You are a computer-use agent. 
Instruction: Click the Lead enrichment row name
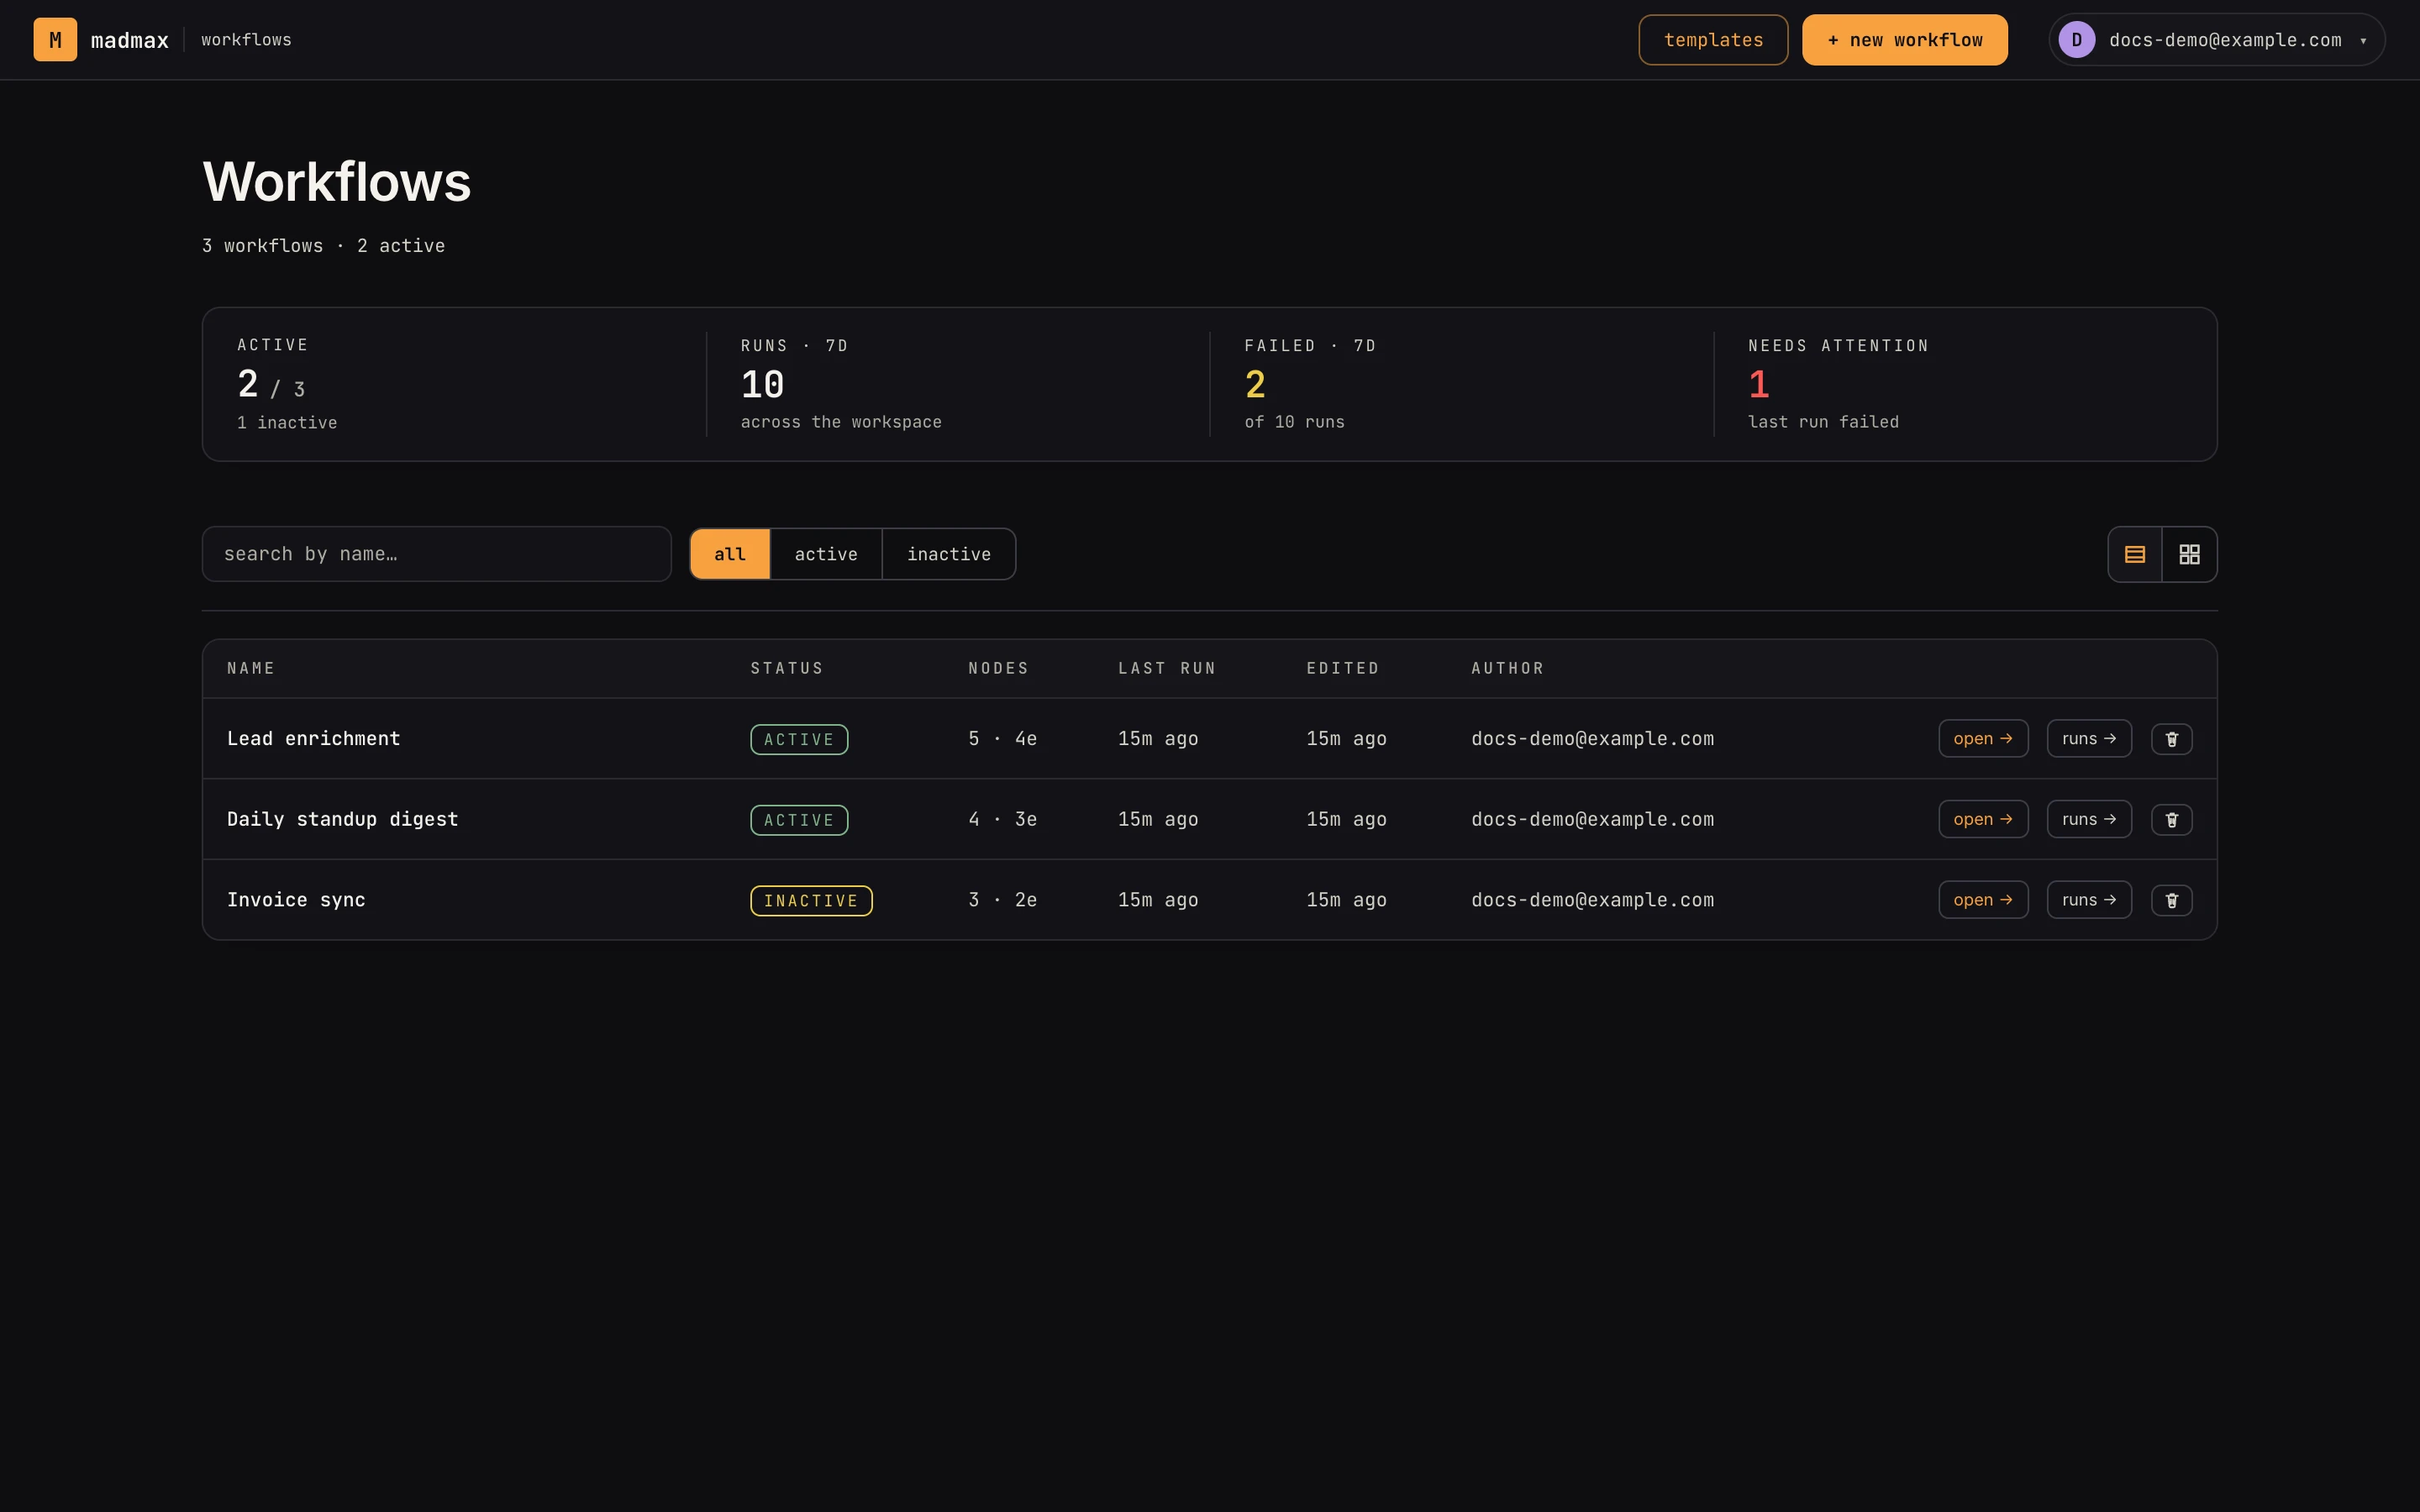(x=313, y=739)
